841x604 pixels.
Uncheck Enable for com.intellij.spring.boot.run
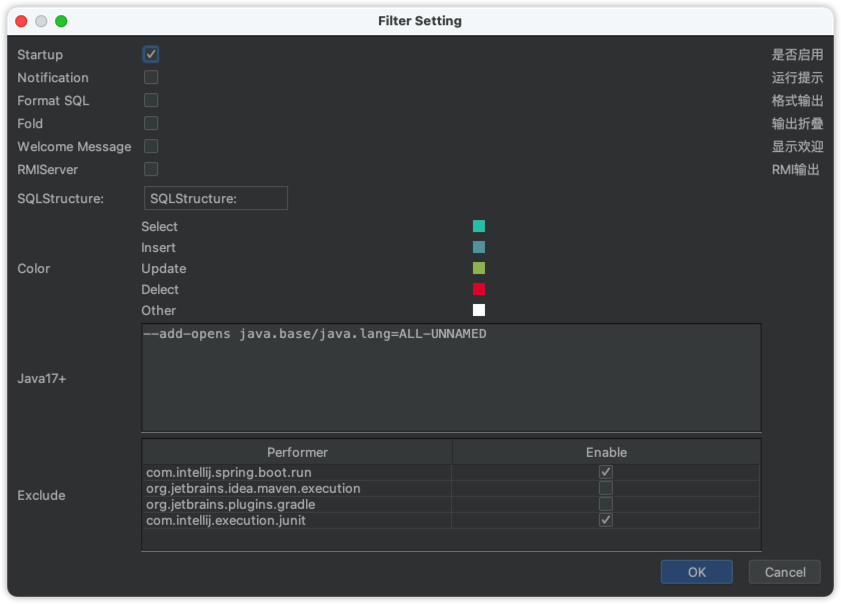point(605,471)
